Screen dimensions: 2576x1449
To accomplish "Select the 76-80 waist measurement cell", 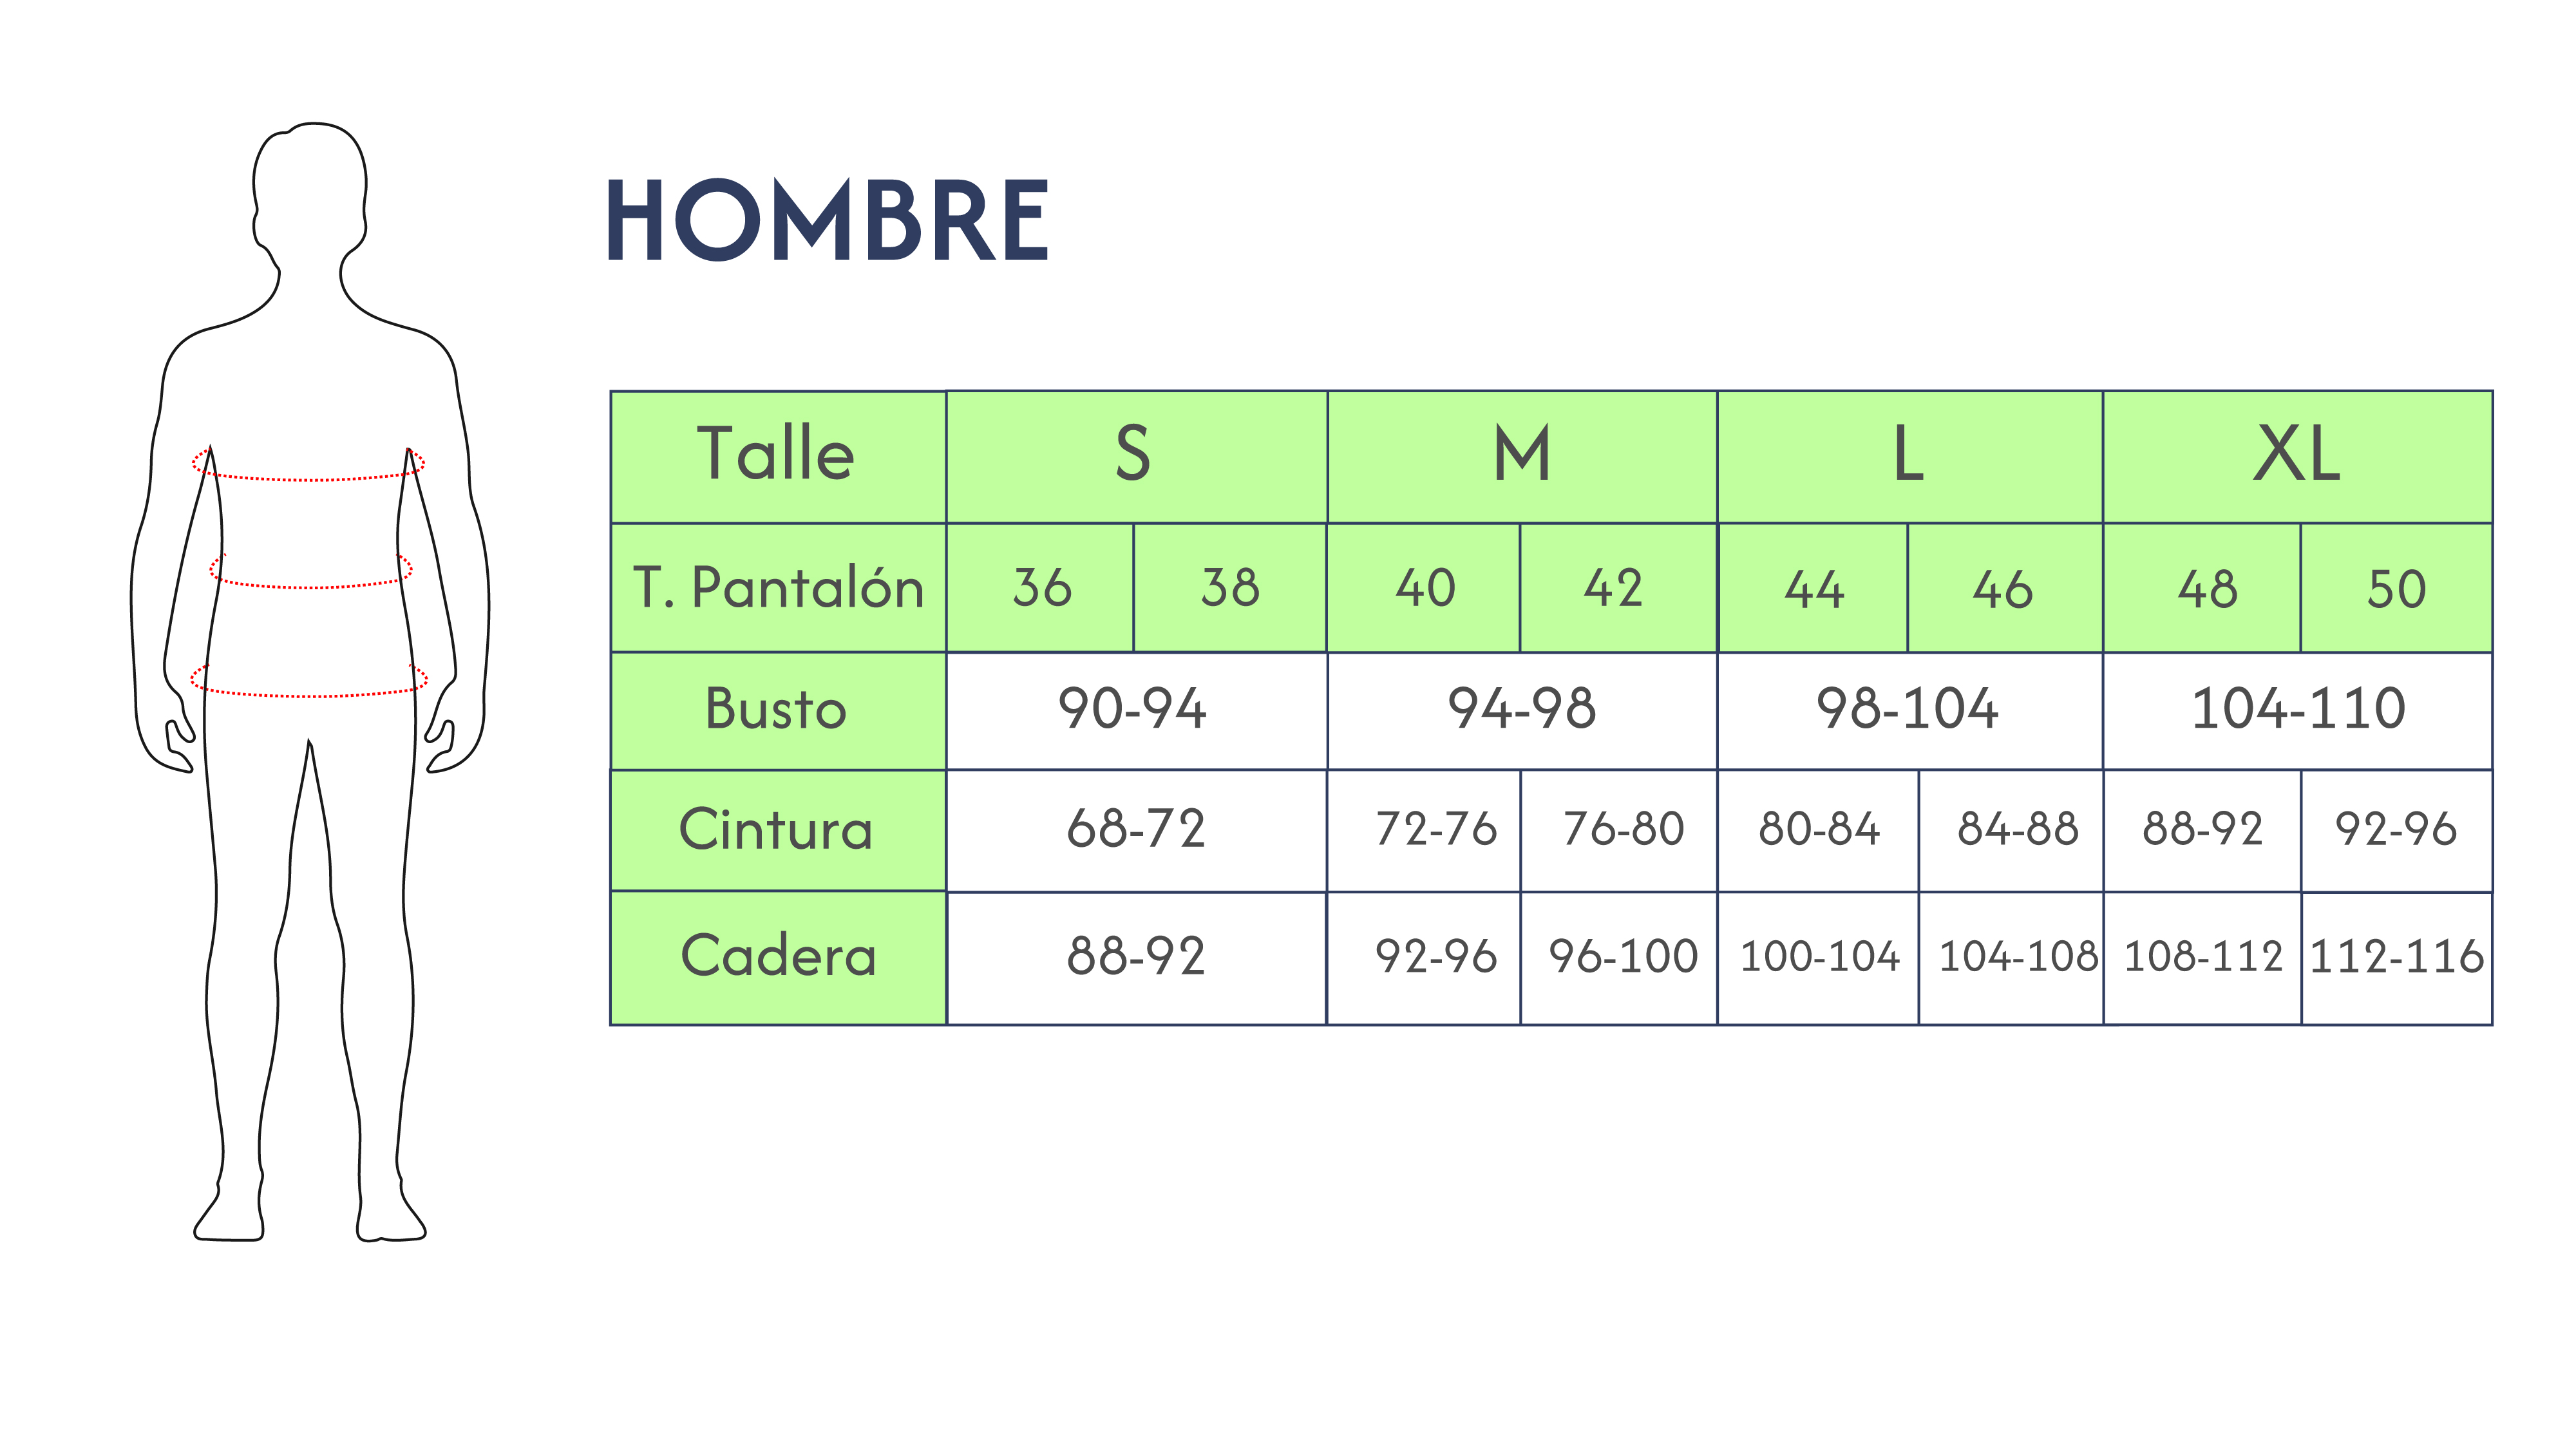I will click(1623, 830).
